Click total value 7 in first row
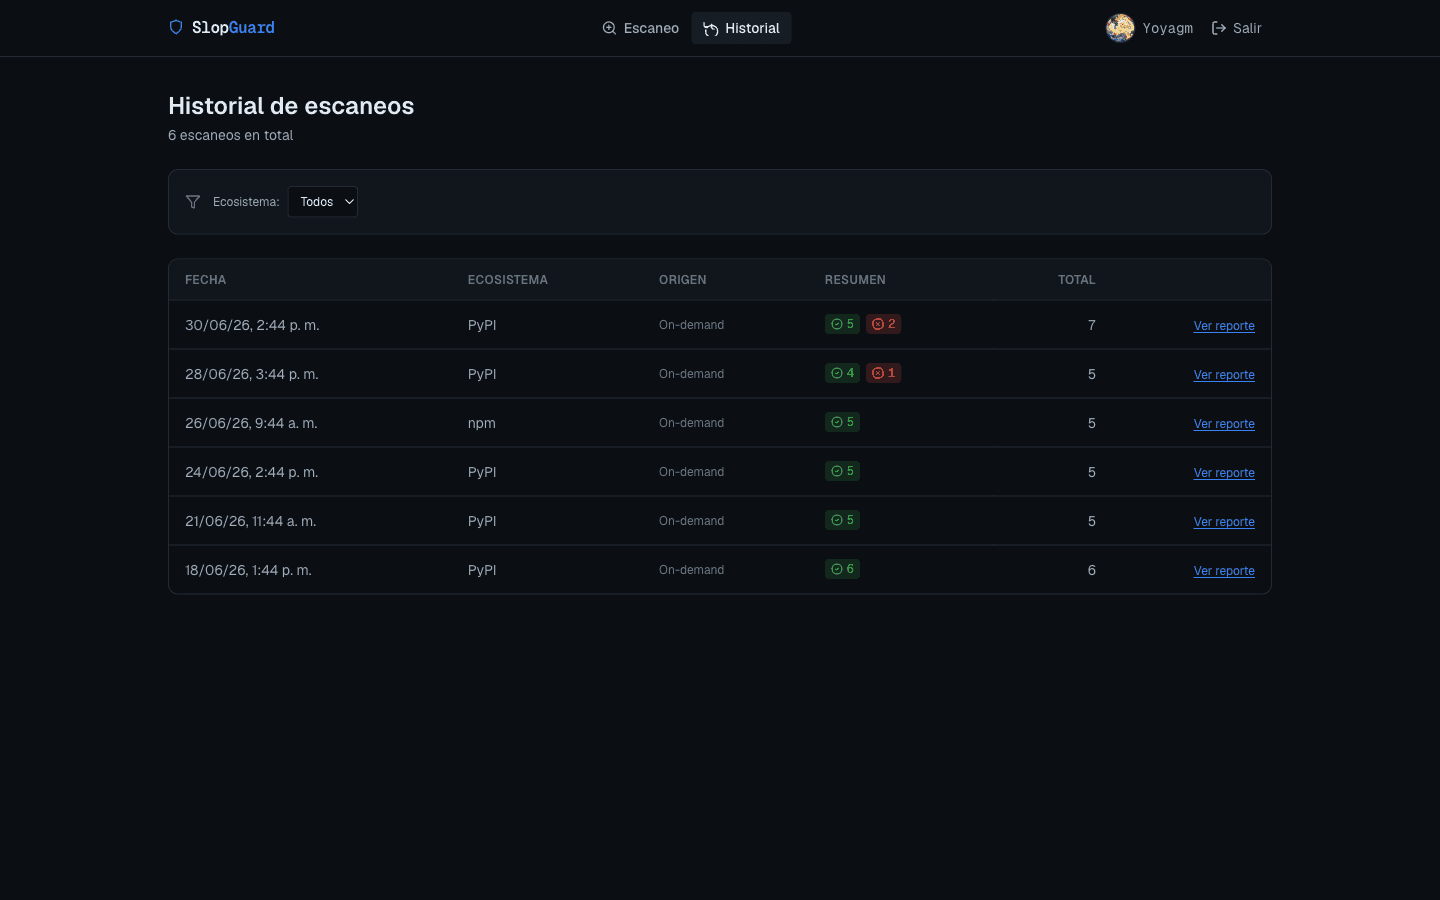The image size is (1440, 900). point(1091,325)
